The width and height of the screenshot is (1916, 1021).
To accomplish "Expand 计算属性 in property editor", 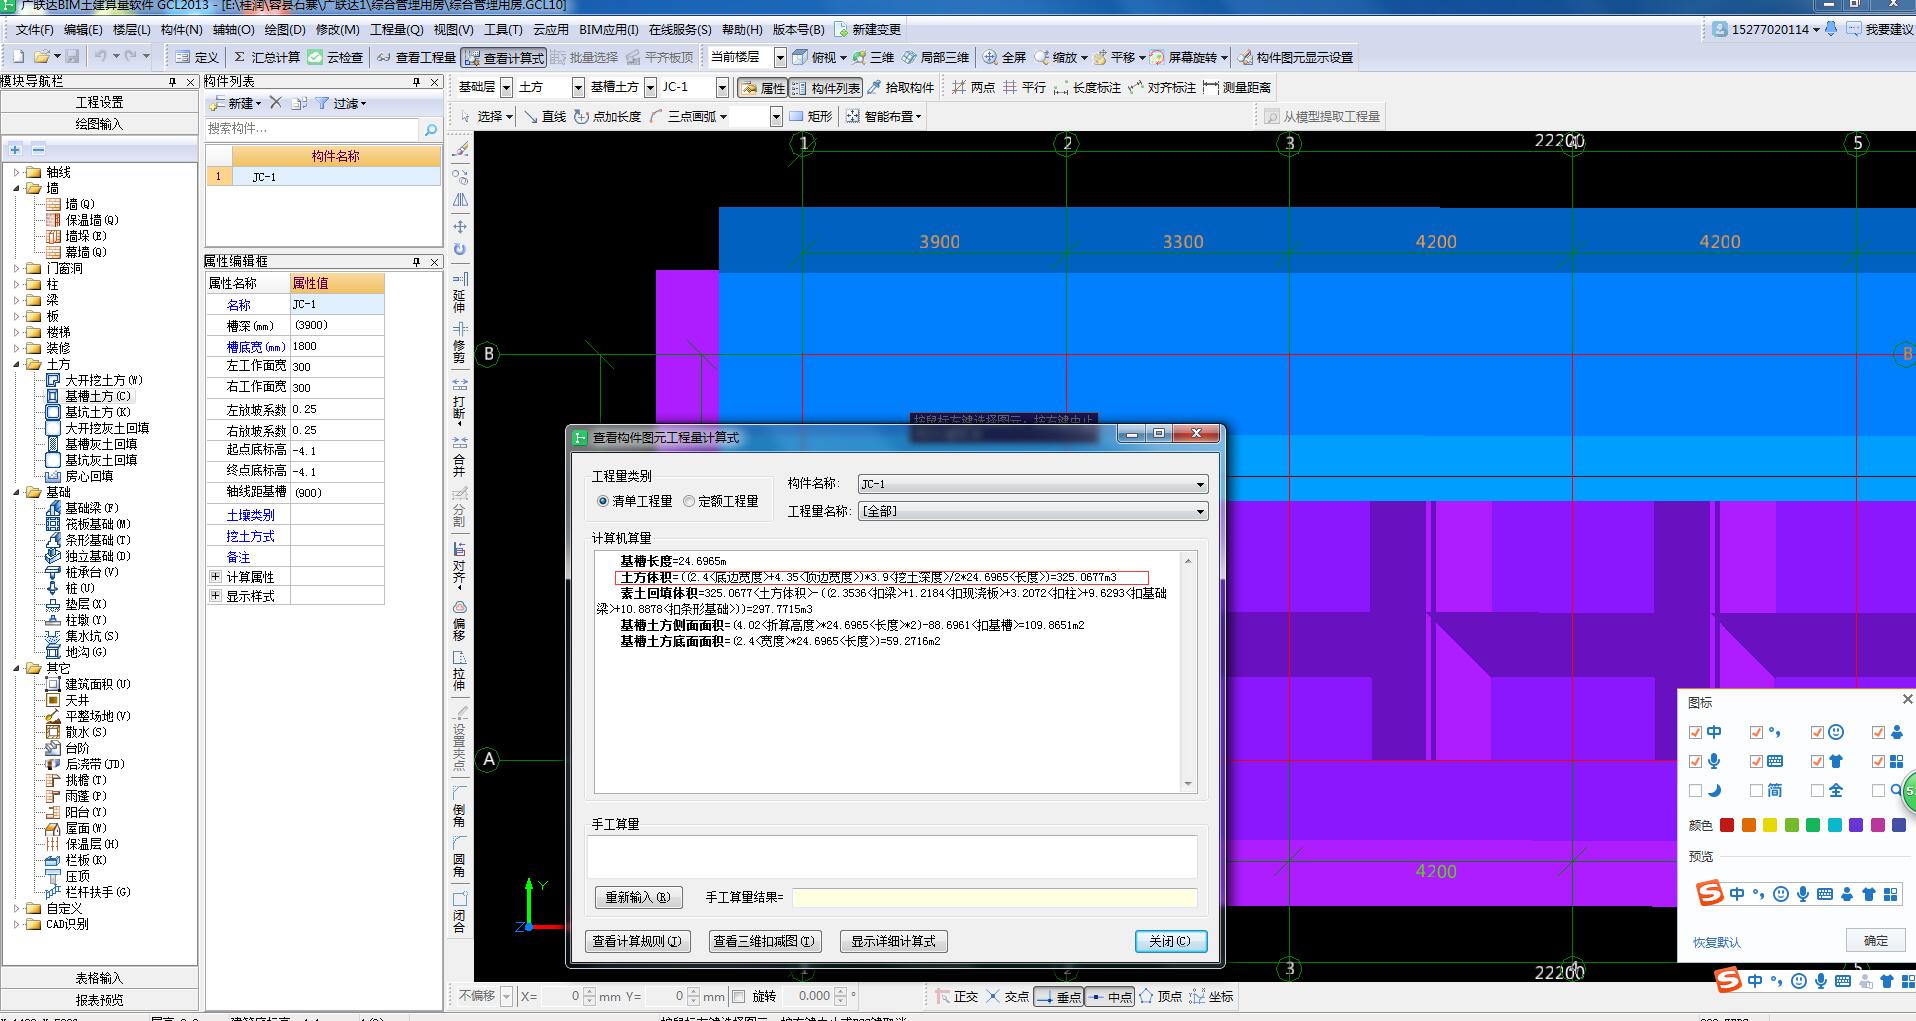I will point(215,577).
